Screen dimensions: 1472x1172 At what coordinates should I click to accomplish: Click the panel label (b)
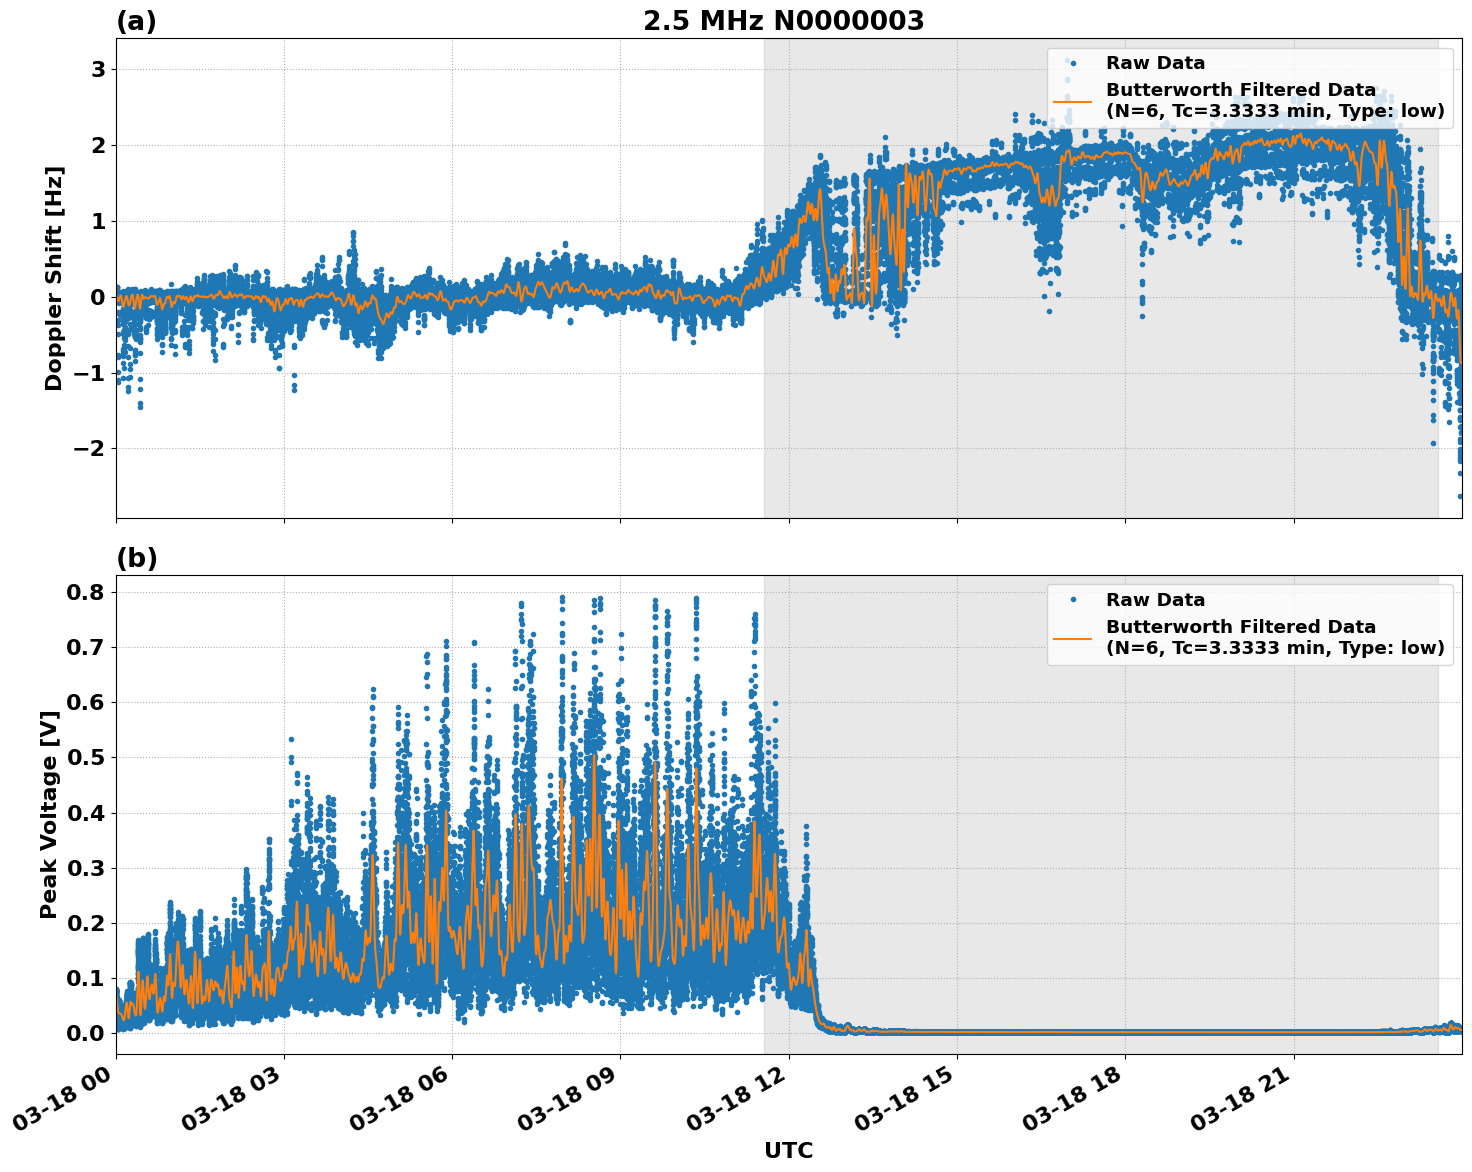136,557
